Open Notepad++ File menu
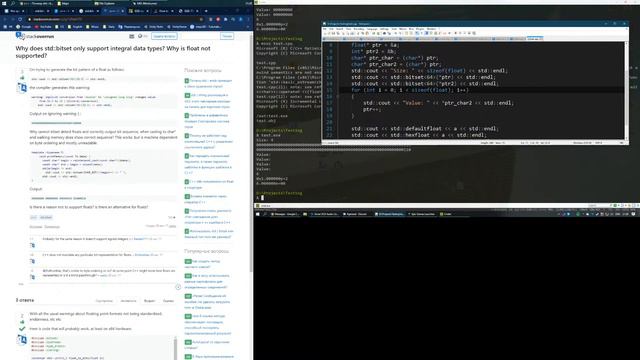 (325, 29)
